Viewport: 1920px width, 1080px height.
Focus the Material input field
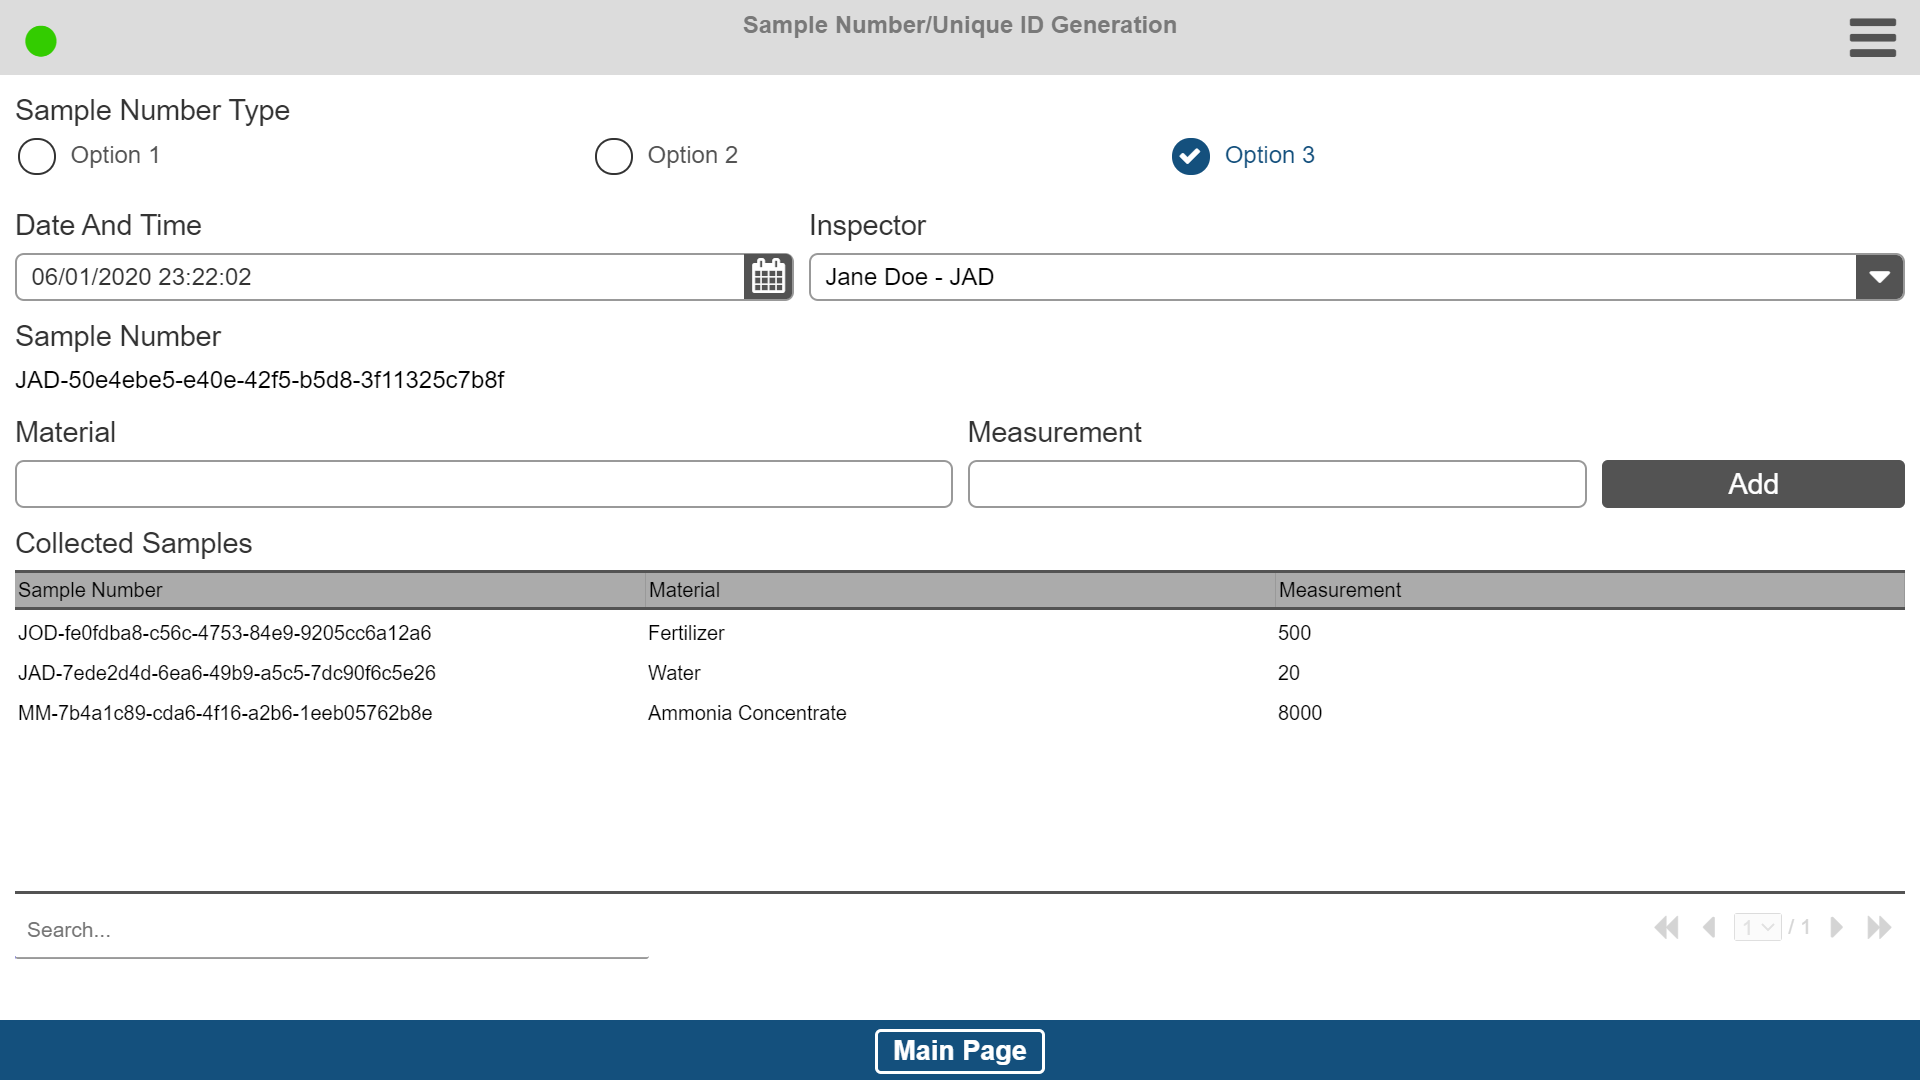tap(483, 484)
